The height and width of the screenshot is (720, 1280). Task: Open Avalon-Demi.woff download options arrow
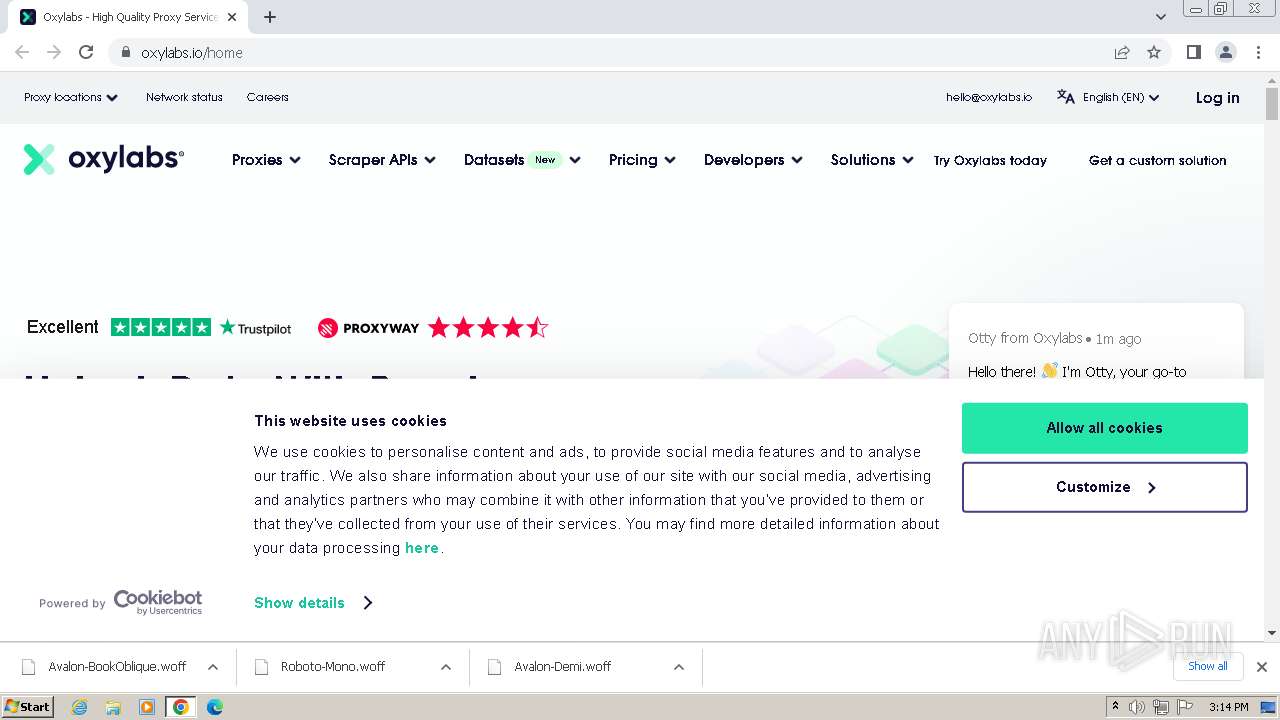[x=679, y=667]
